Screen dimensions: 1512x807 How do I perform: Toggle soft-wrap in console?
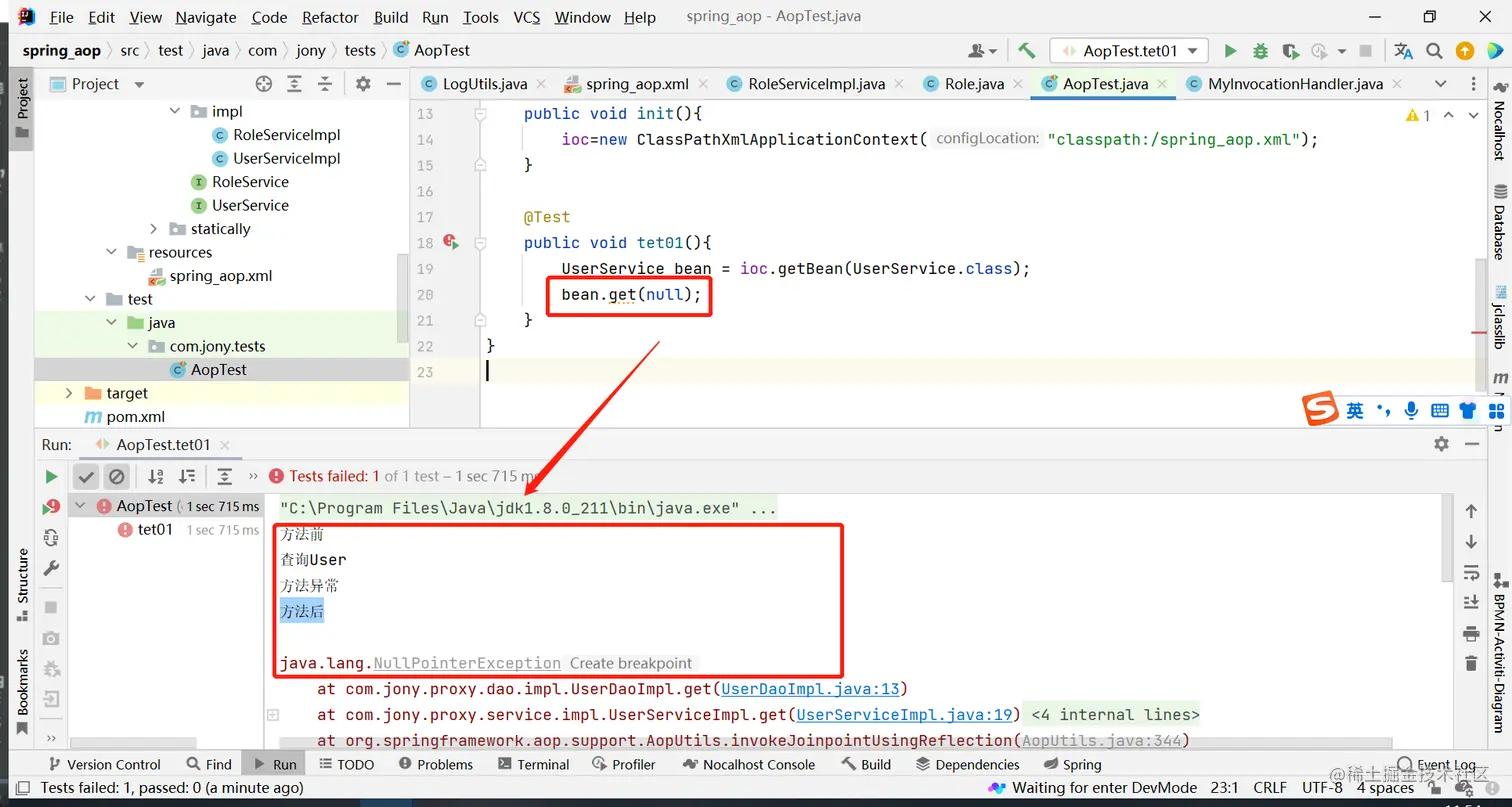pos(1471,572)
